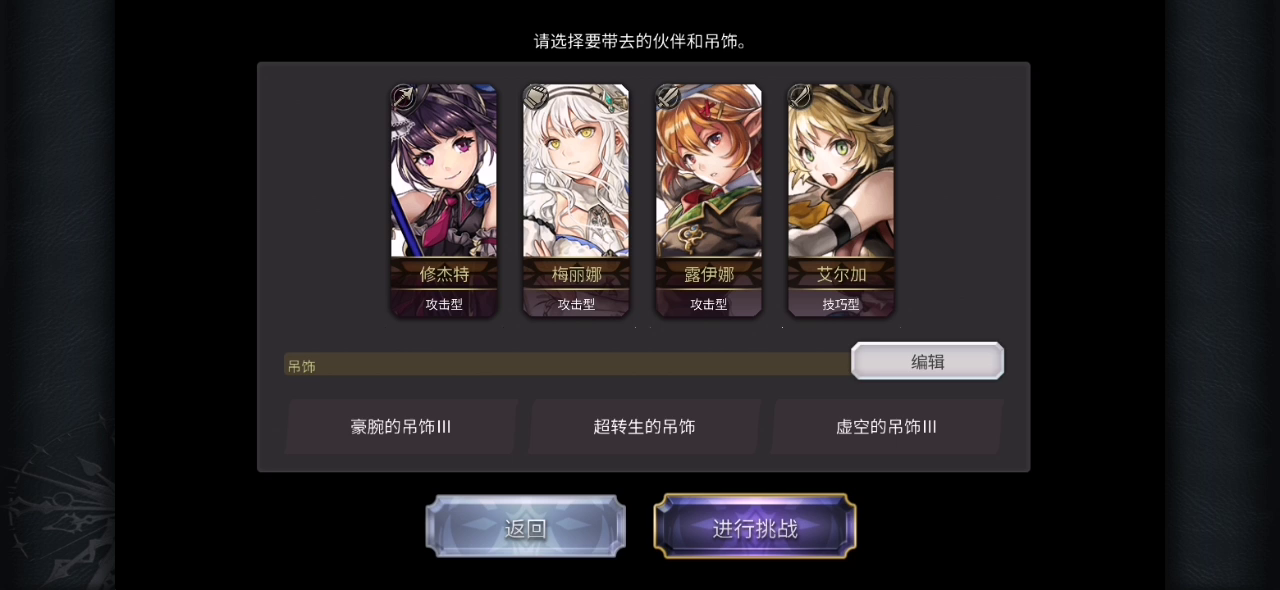1280x590 pixels.
Task: Open the pendant 编辑 button
Action: click(928, 361)
